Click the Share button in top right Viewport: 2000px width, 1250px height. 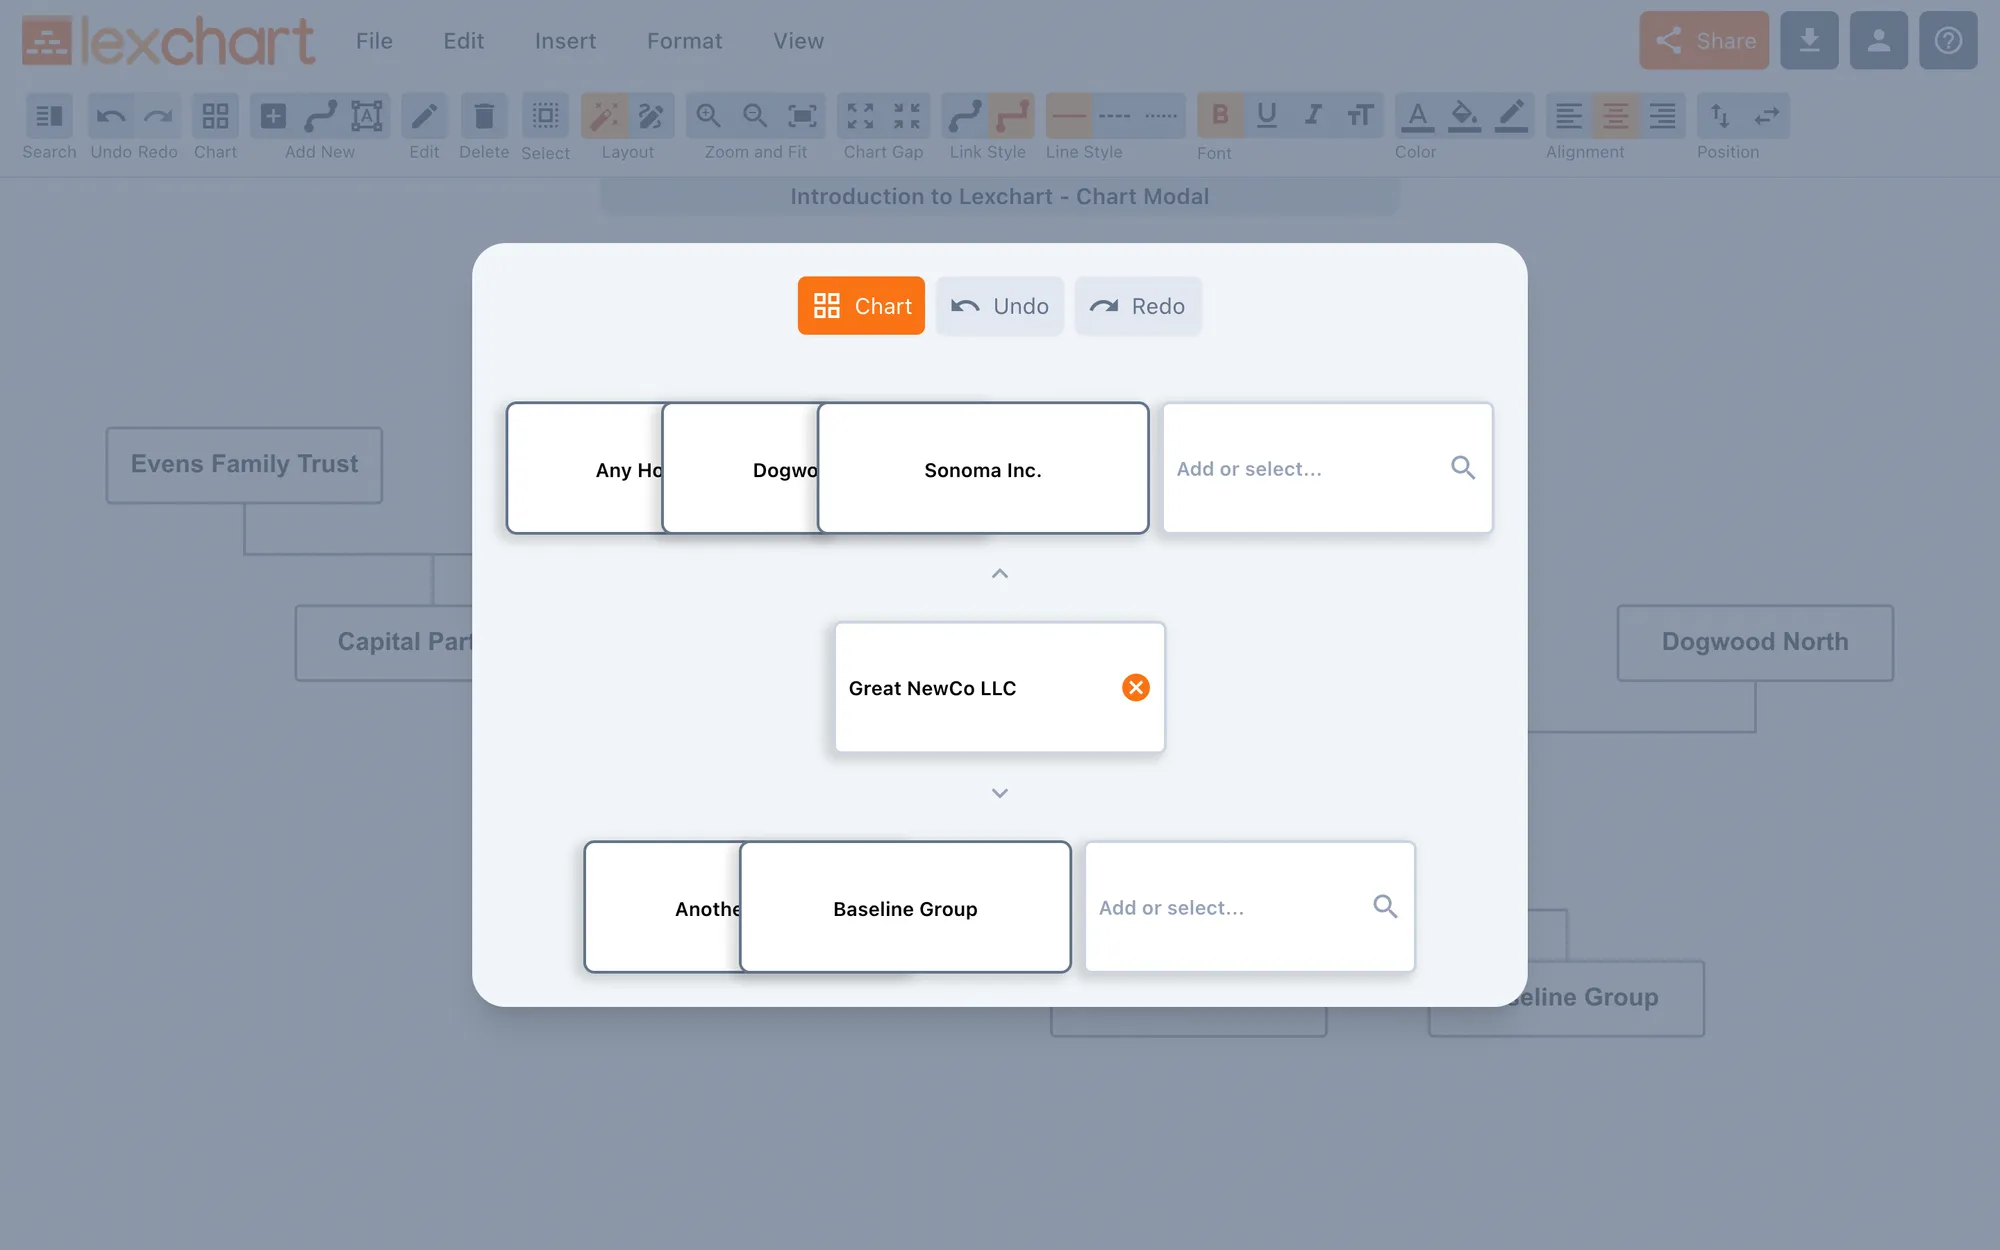1703,39
